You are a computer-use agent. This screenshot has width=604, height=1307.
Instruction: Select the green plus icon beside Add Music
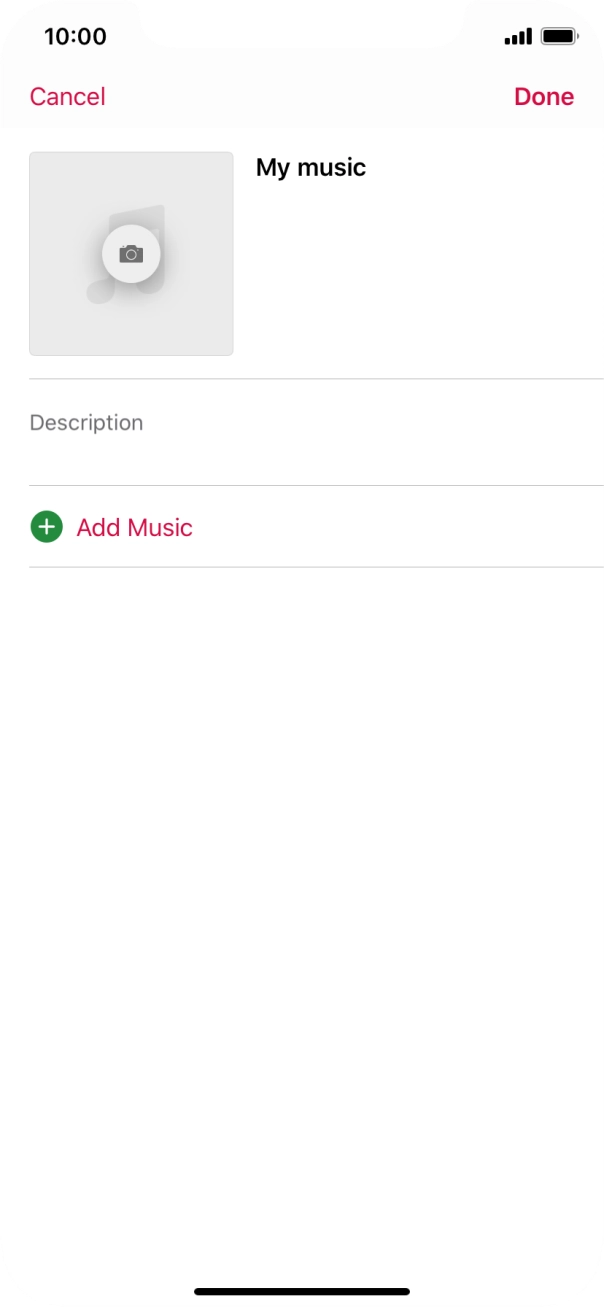pos(48,526)
